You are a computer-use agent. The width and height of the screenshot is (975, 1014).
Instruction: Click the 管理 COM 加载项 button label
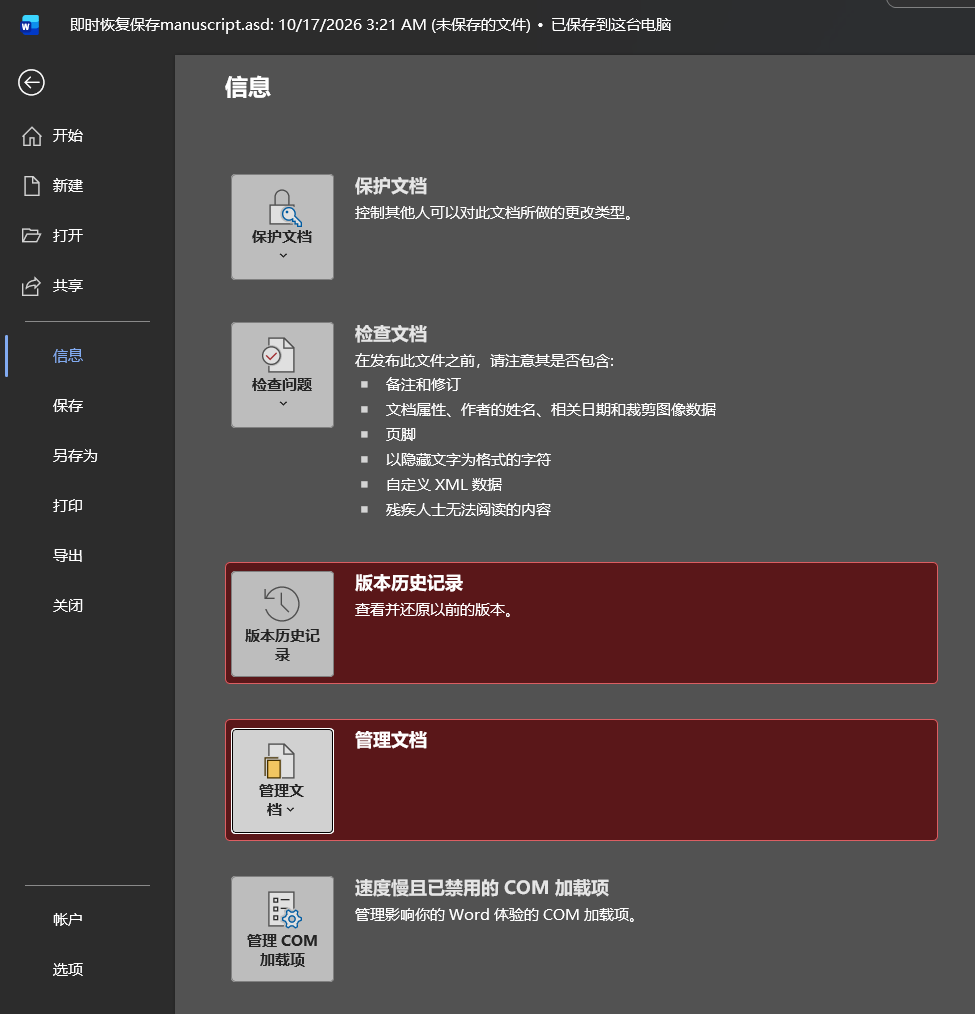tap(283, 950)
